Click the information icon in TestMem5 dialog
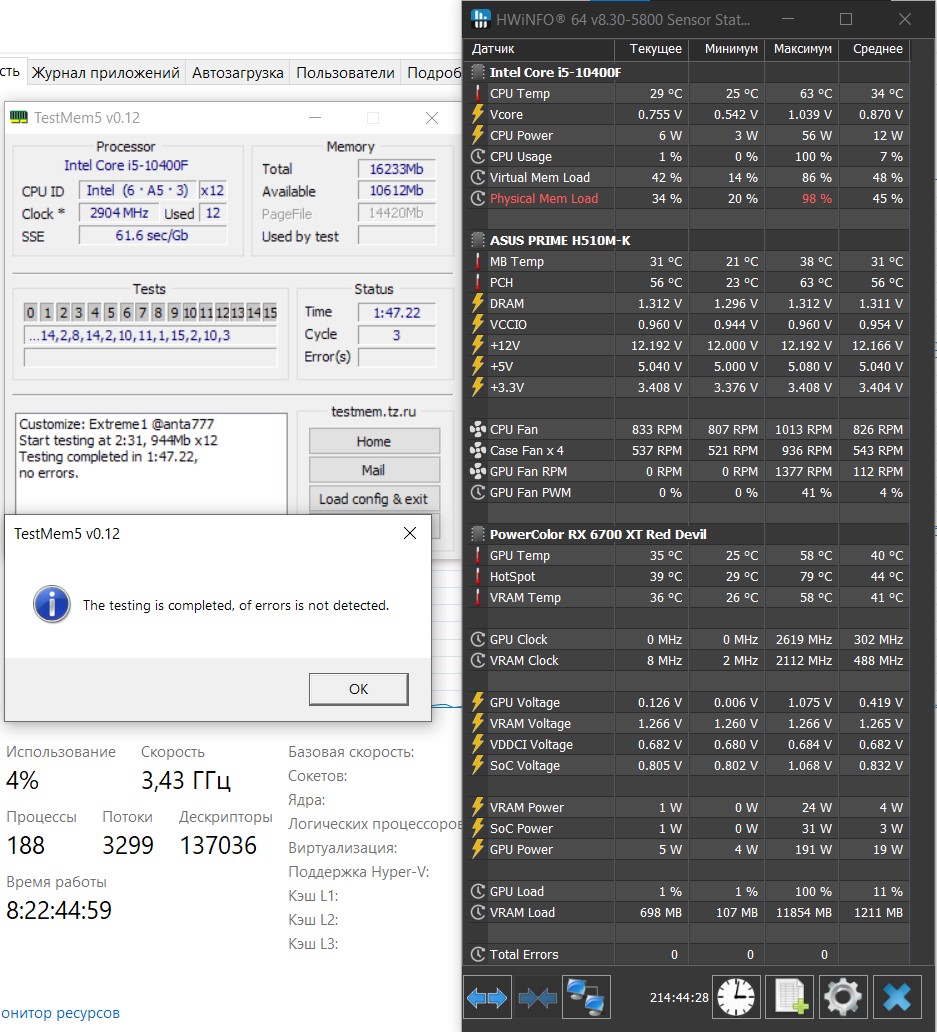The height and width of the screenshot is (1032, 937). pos(51,604)
